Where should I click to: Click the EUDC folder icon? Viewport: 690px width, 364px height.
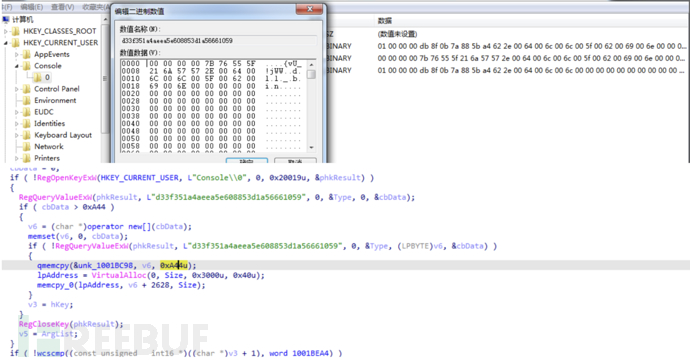click(x=27, y=112)
